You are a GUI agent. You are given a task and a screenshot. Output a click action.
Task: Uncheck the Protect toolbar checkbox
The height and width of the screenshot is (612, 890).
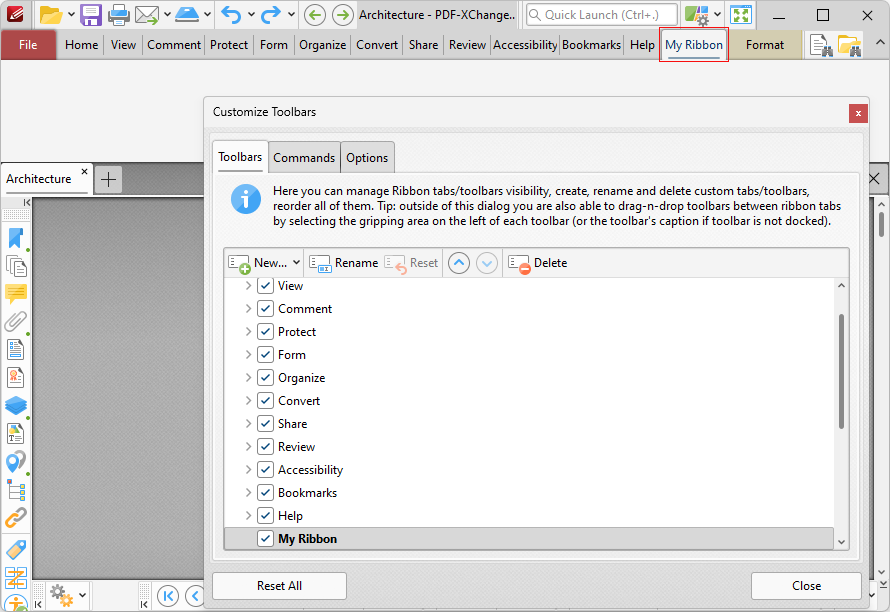265,332
